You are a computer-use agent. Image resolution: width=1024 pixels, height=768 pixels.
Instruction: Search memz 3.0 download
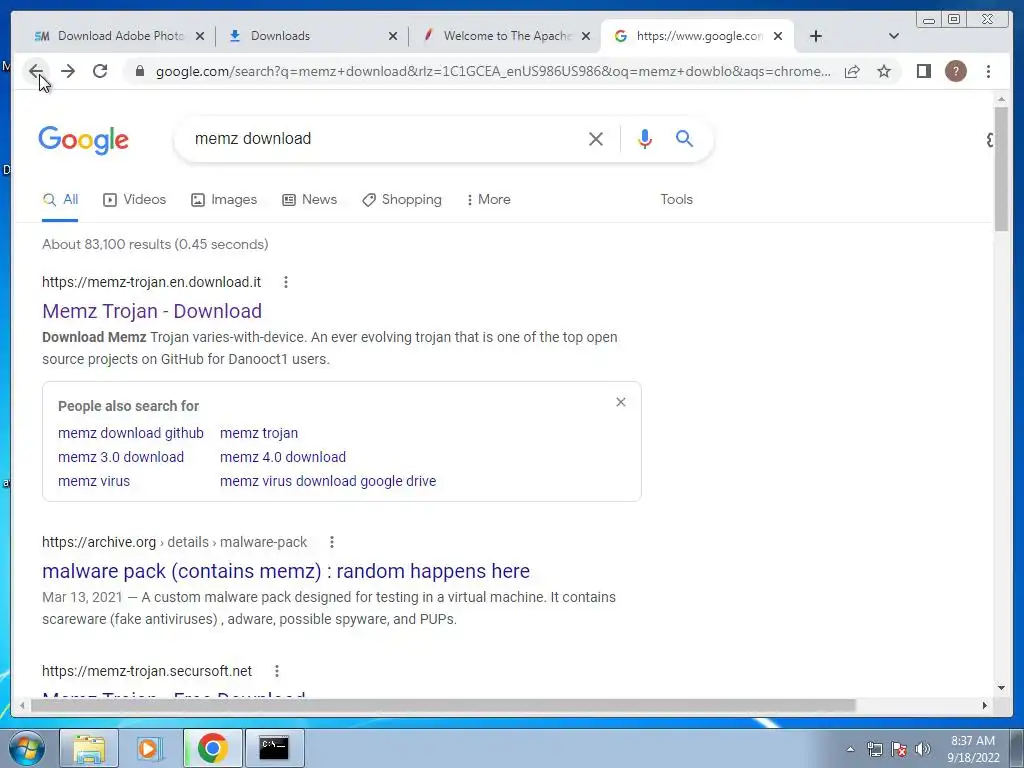pyautogui.click(x=121, y=457)
